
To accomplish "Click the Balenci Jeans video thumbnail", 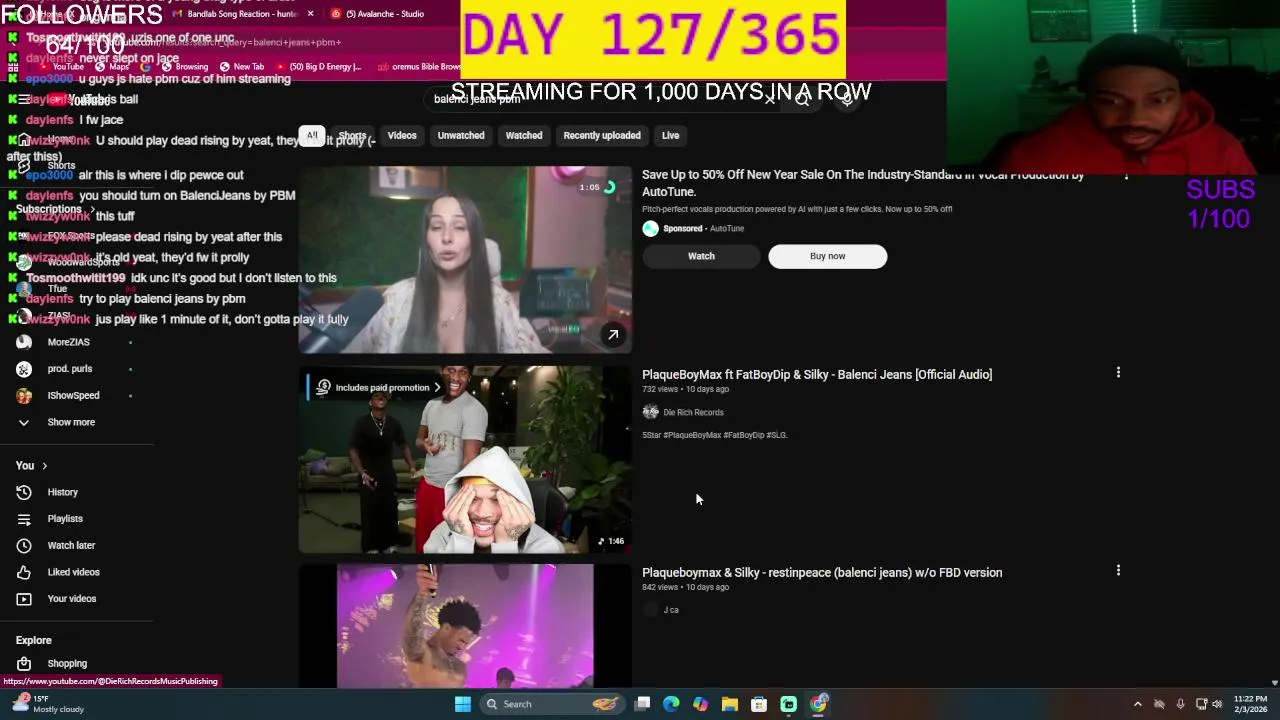I will coord(465,460).
